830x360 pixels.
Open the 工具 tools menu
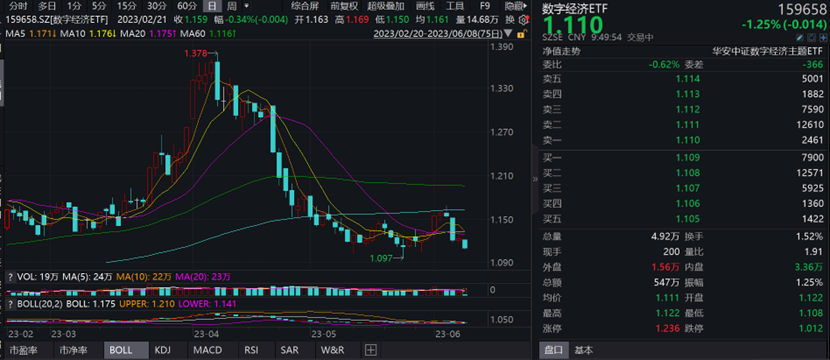point(455,6)
